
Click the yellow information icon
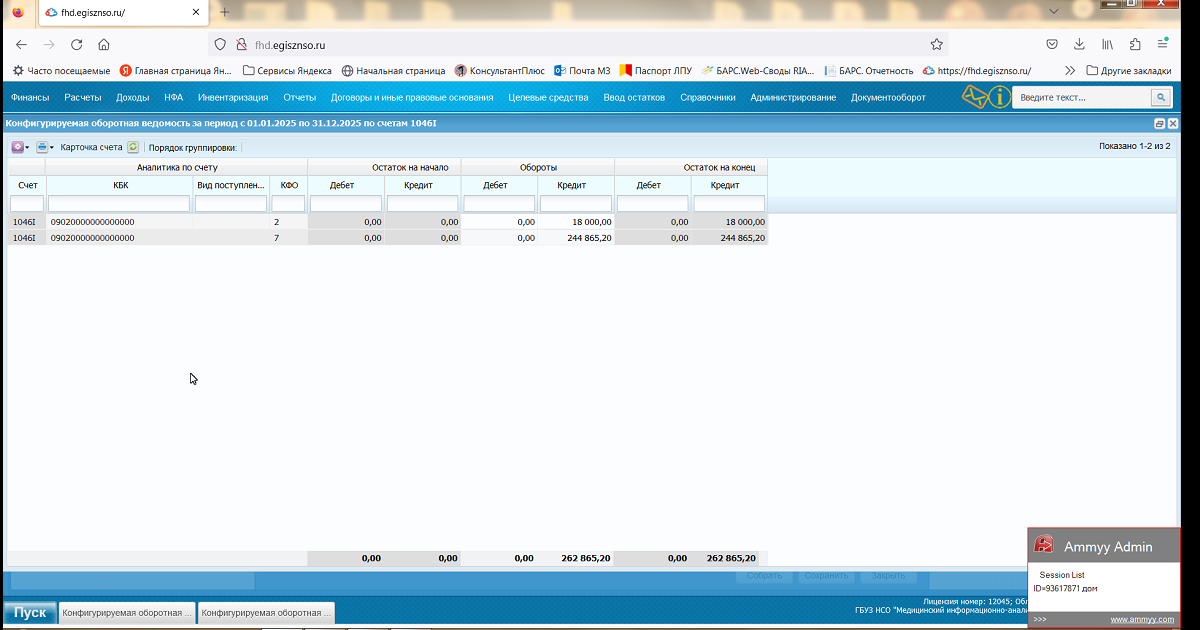click(x=999, y=97)
